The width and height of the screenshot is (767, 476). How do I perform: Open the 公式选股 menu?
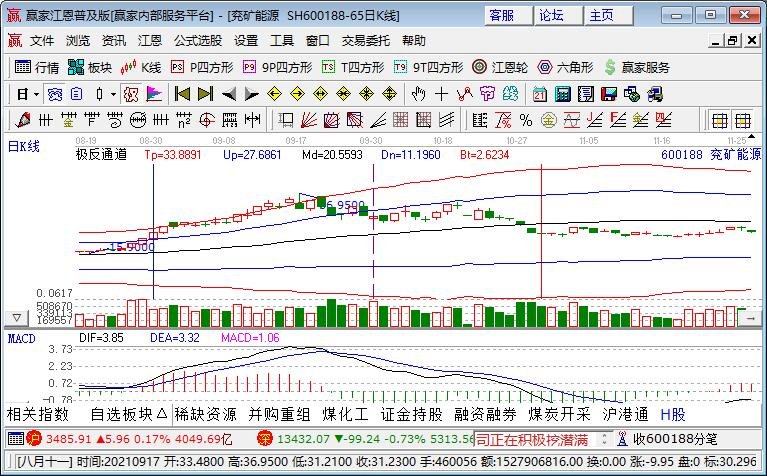pyautogui.click(x=198, y=41)
